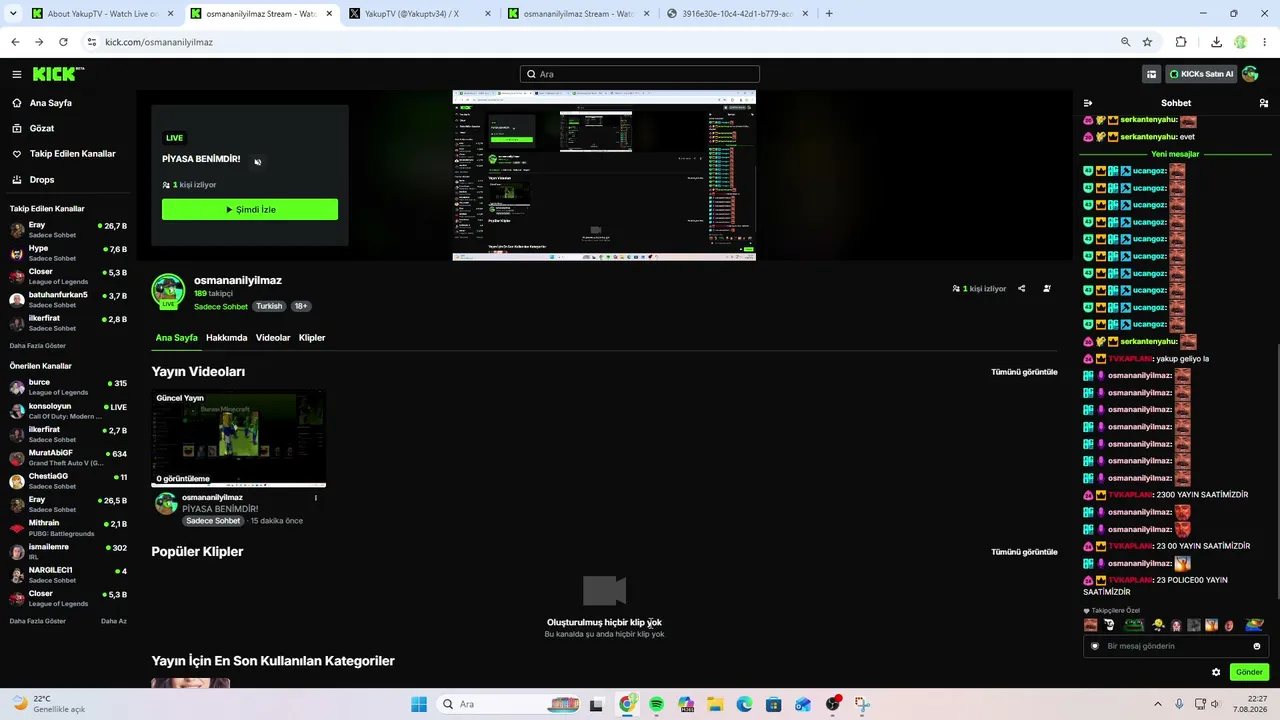Click the KICK logo
This screenshot has height=720, width=1280.
pyautogui.click(x=58, y=74)
